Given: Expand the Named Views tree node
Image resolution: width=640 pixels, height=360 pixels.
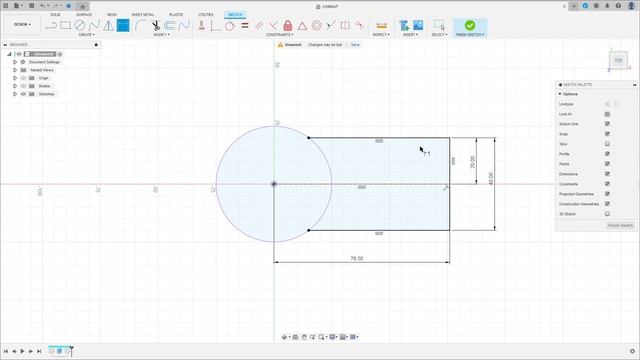Looking at the screenshot, I should tap(15, 70).
